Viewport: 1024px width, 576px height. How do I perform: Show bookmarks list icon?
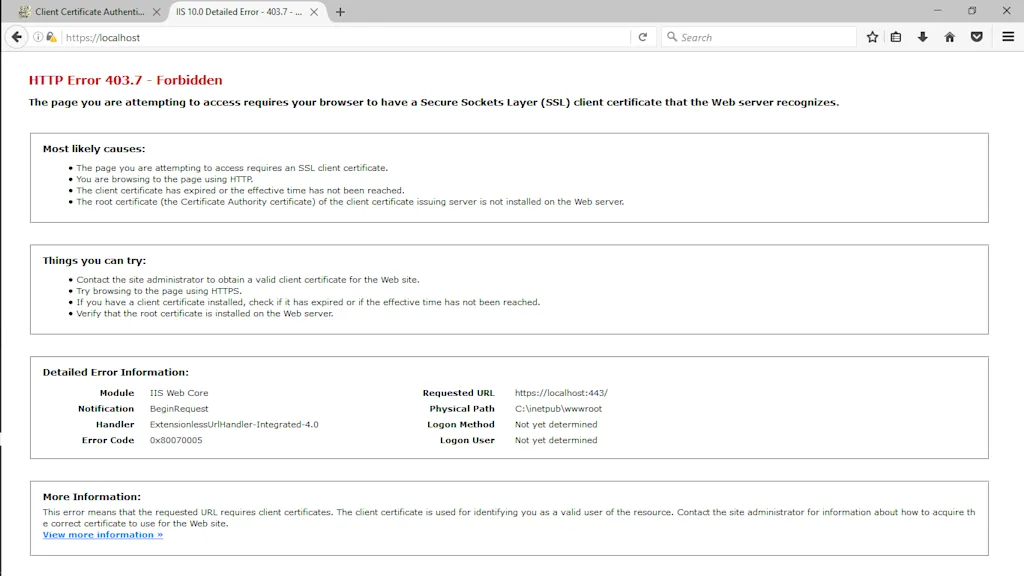tap(896, 37)
